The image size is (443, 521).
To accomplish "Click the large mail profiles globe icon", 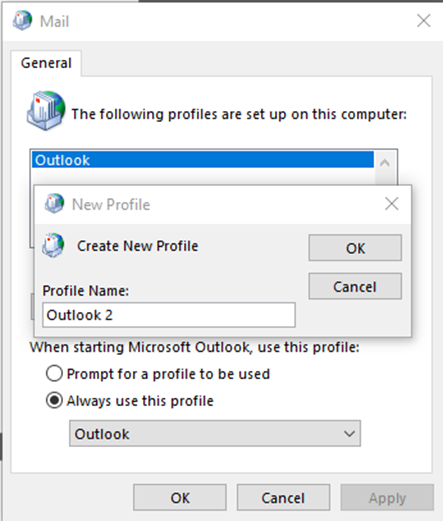I will tap(46, 110).
